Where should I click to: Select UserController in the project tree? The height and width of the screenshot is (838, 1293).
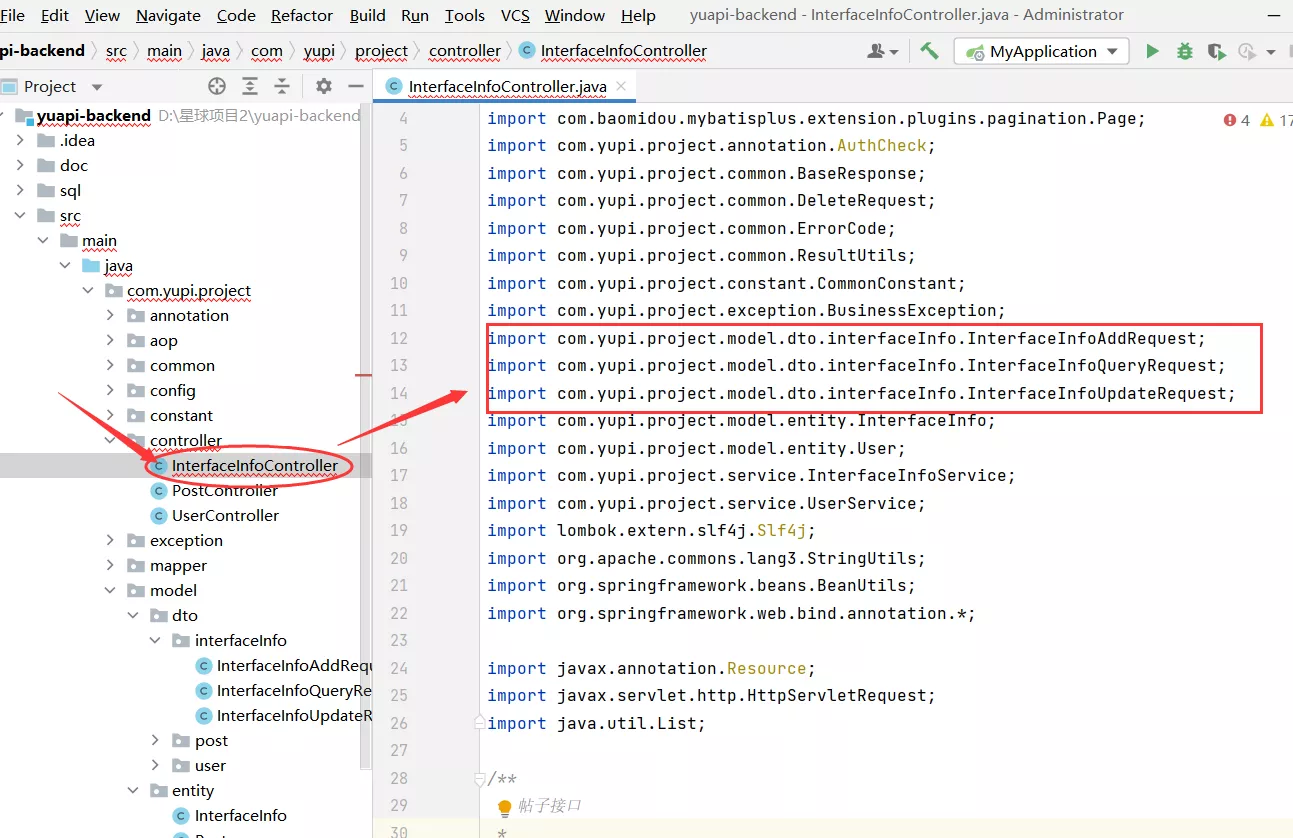214,515
